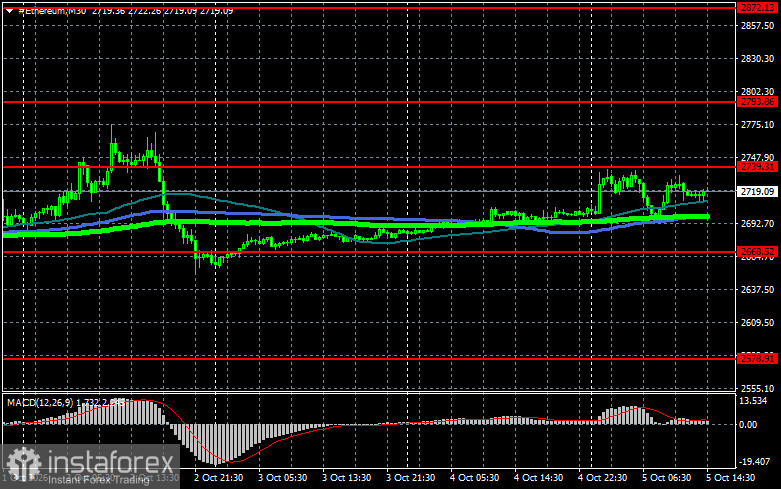
Task: Click the 2830.30 price scale value
Action: [757, 58]
